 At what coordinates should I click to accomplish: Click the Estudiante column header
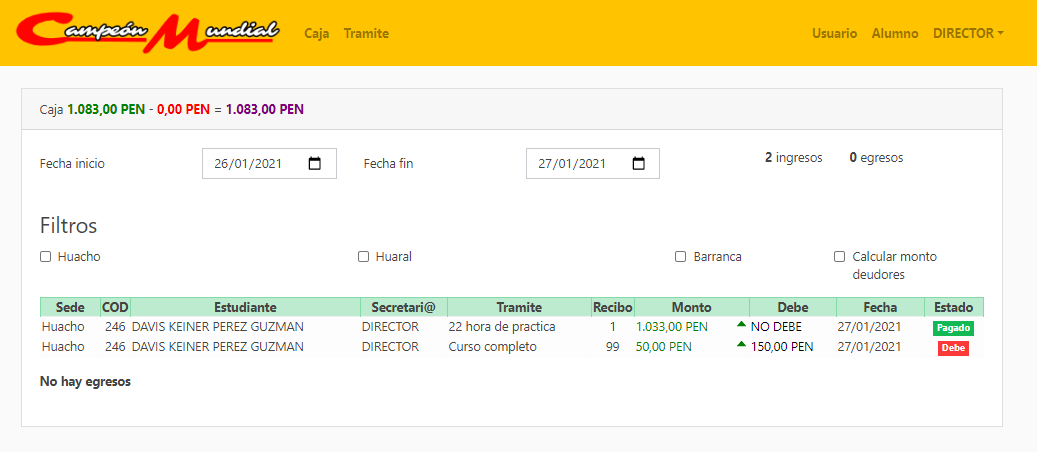pos(245,307)
